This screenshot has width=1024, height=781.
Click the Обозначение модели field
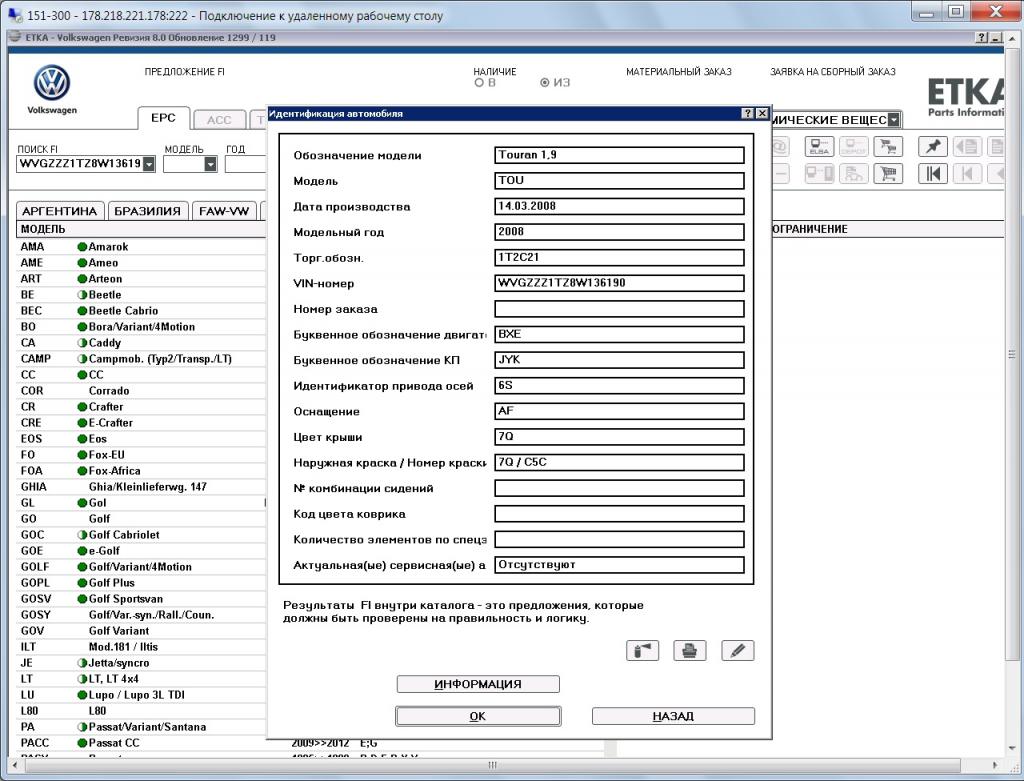tap(619, 155)
